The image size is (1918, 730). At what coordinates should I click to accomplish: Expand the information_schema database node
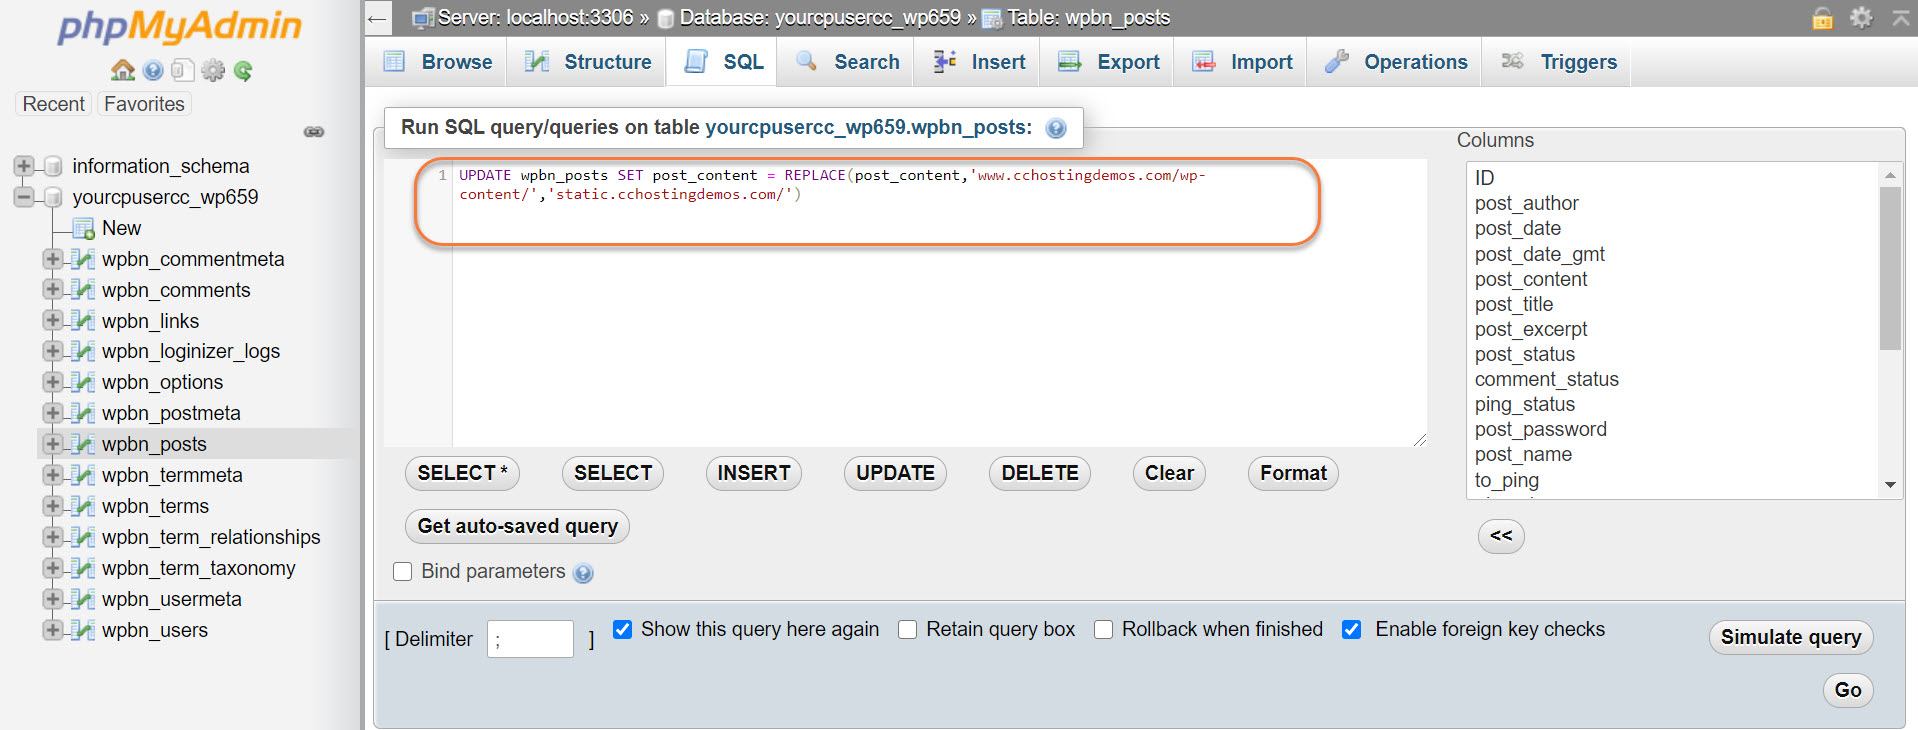coord(24,166)
